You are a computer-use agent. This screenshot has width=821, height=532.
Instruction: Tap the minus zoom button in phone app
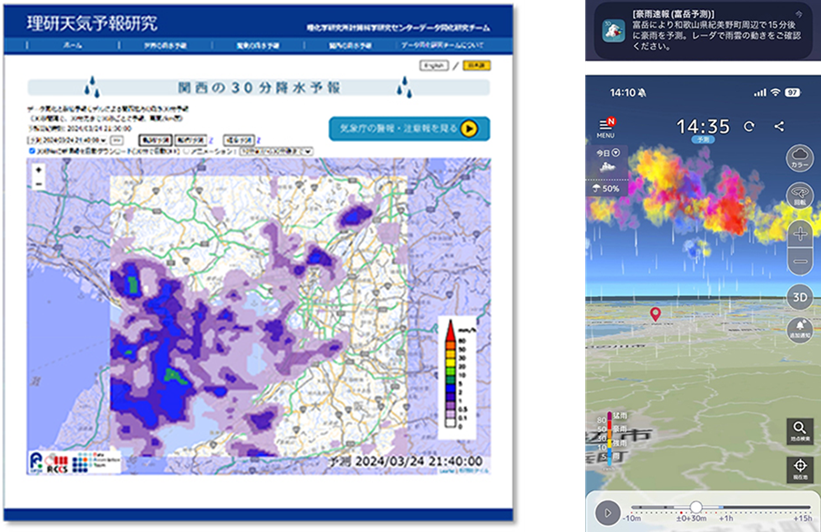pos(799,264)
